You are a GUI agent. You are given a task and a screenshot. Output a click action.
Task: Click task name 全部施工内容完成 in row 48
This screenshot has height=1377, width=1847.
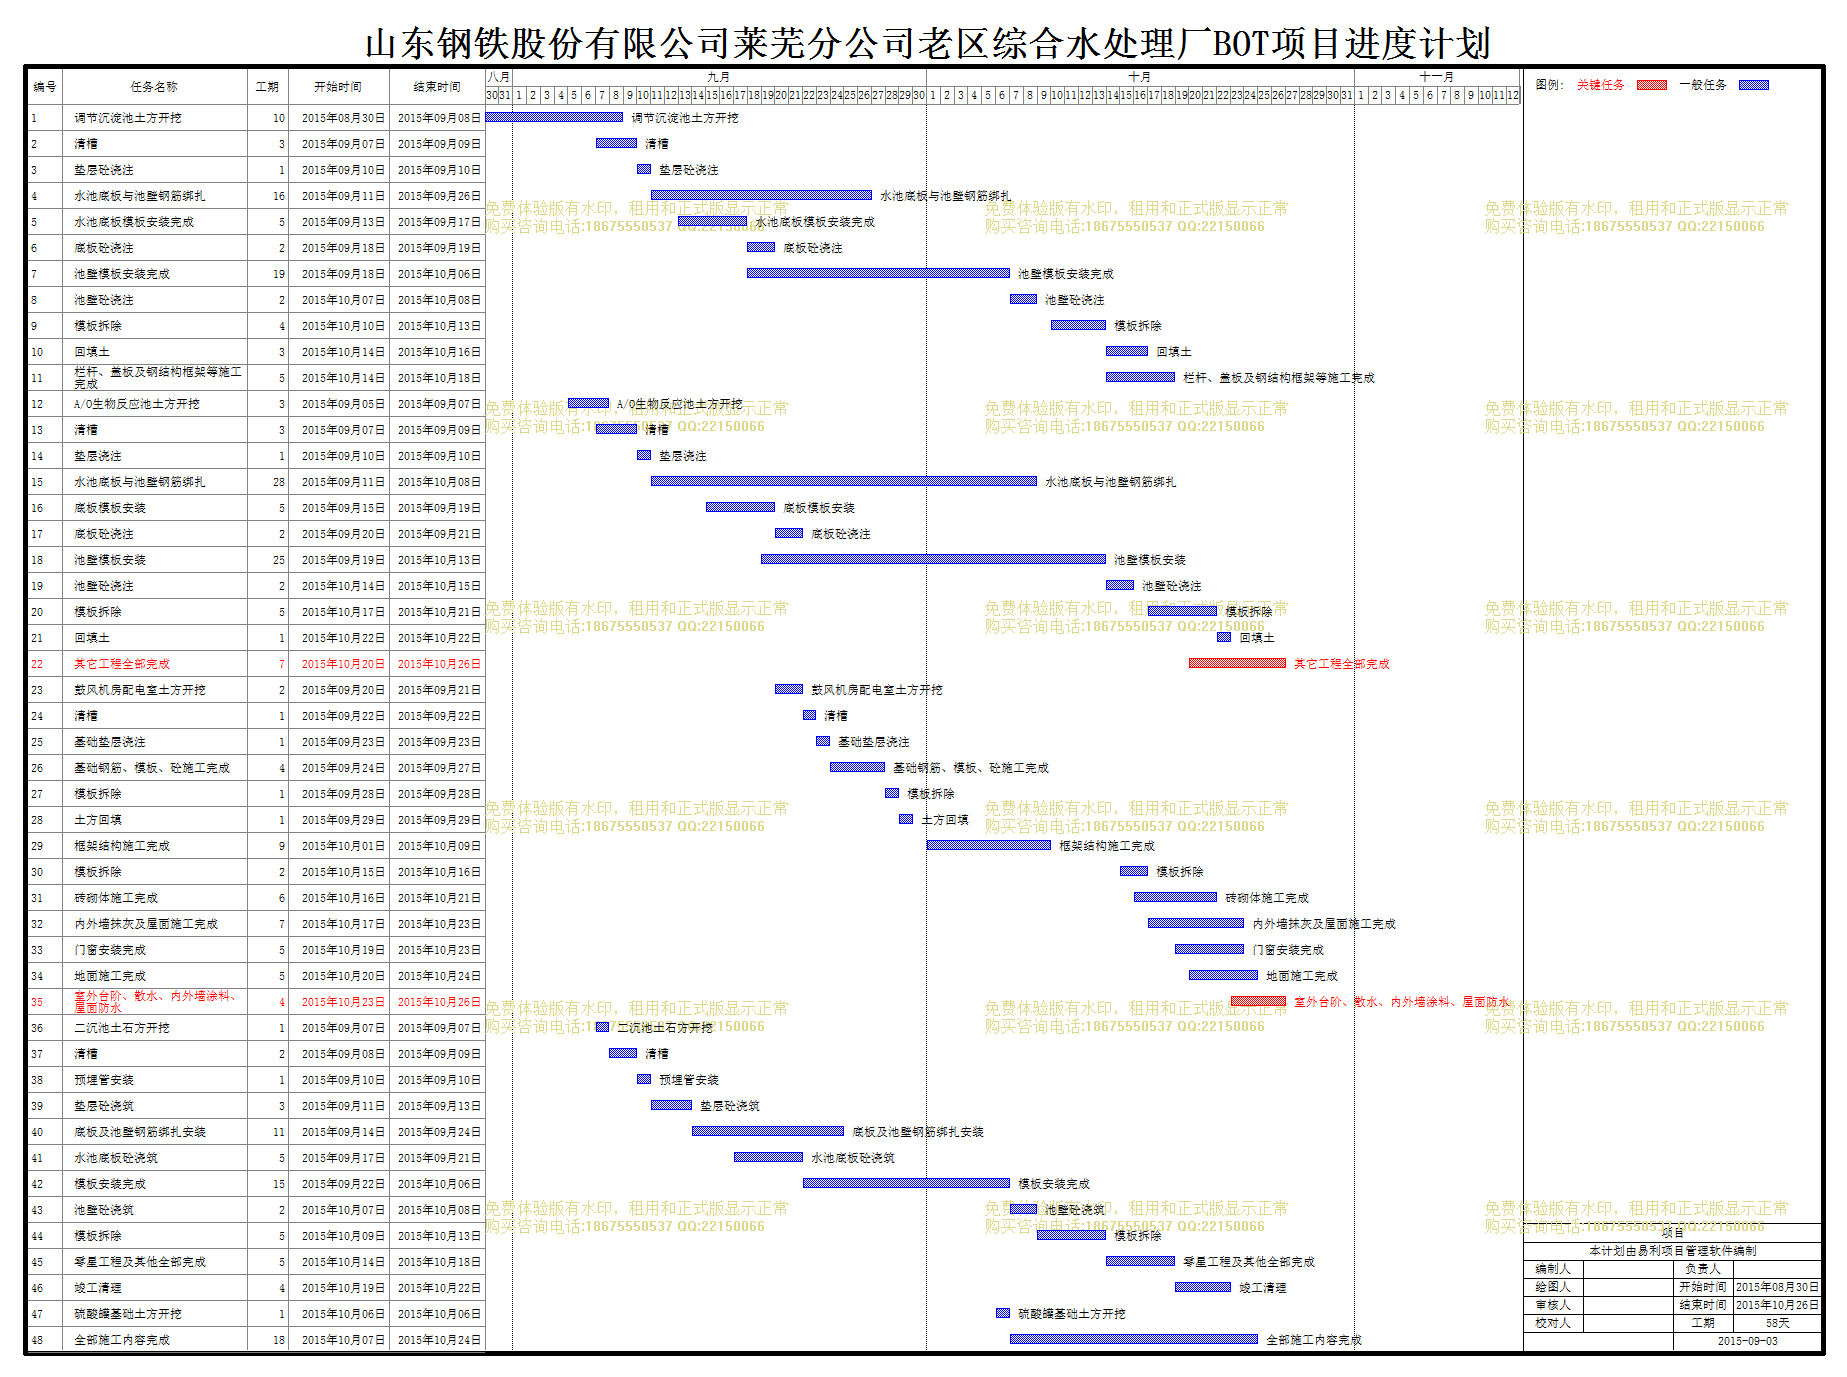click(x=122, y=1340)
